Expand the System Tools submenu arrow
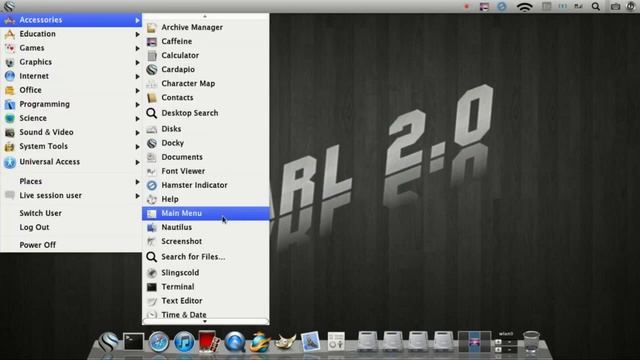640x360 pixels. pos(137,147)
